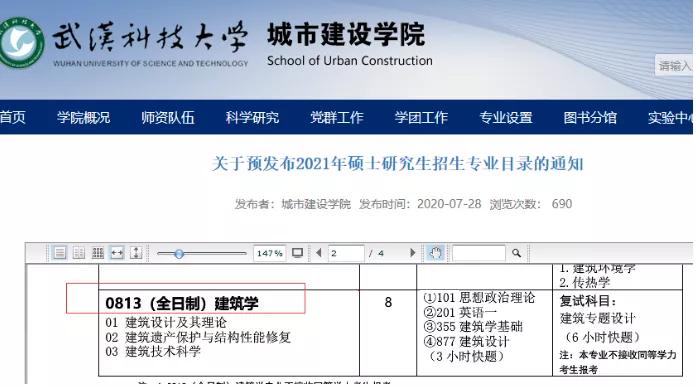The width and height of the screenshot is (697, 388).
Task: Select two-page view icon
Action: pyautogui.click(x=79, y=253)
